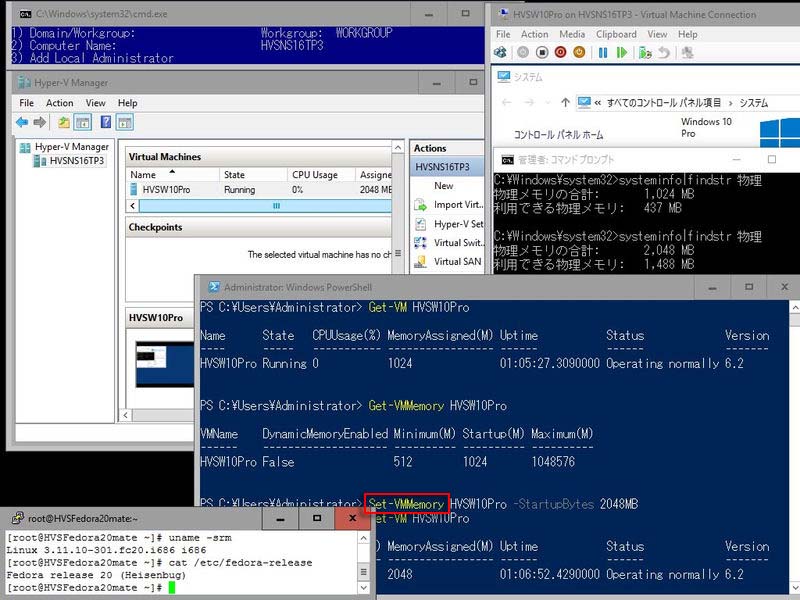This screenshot has height=600, width=800.
Task: Open Action menu in Virtual Machine Connection
Action: point(535,34)
